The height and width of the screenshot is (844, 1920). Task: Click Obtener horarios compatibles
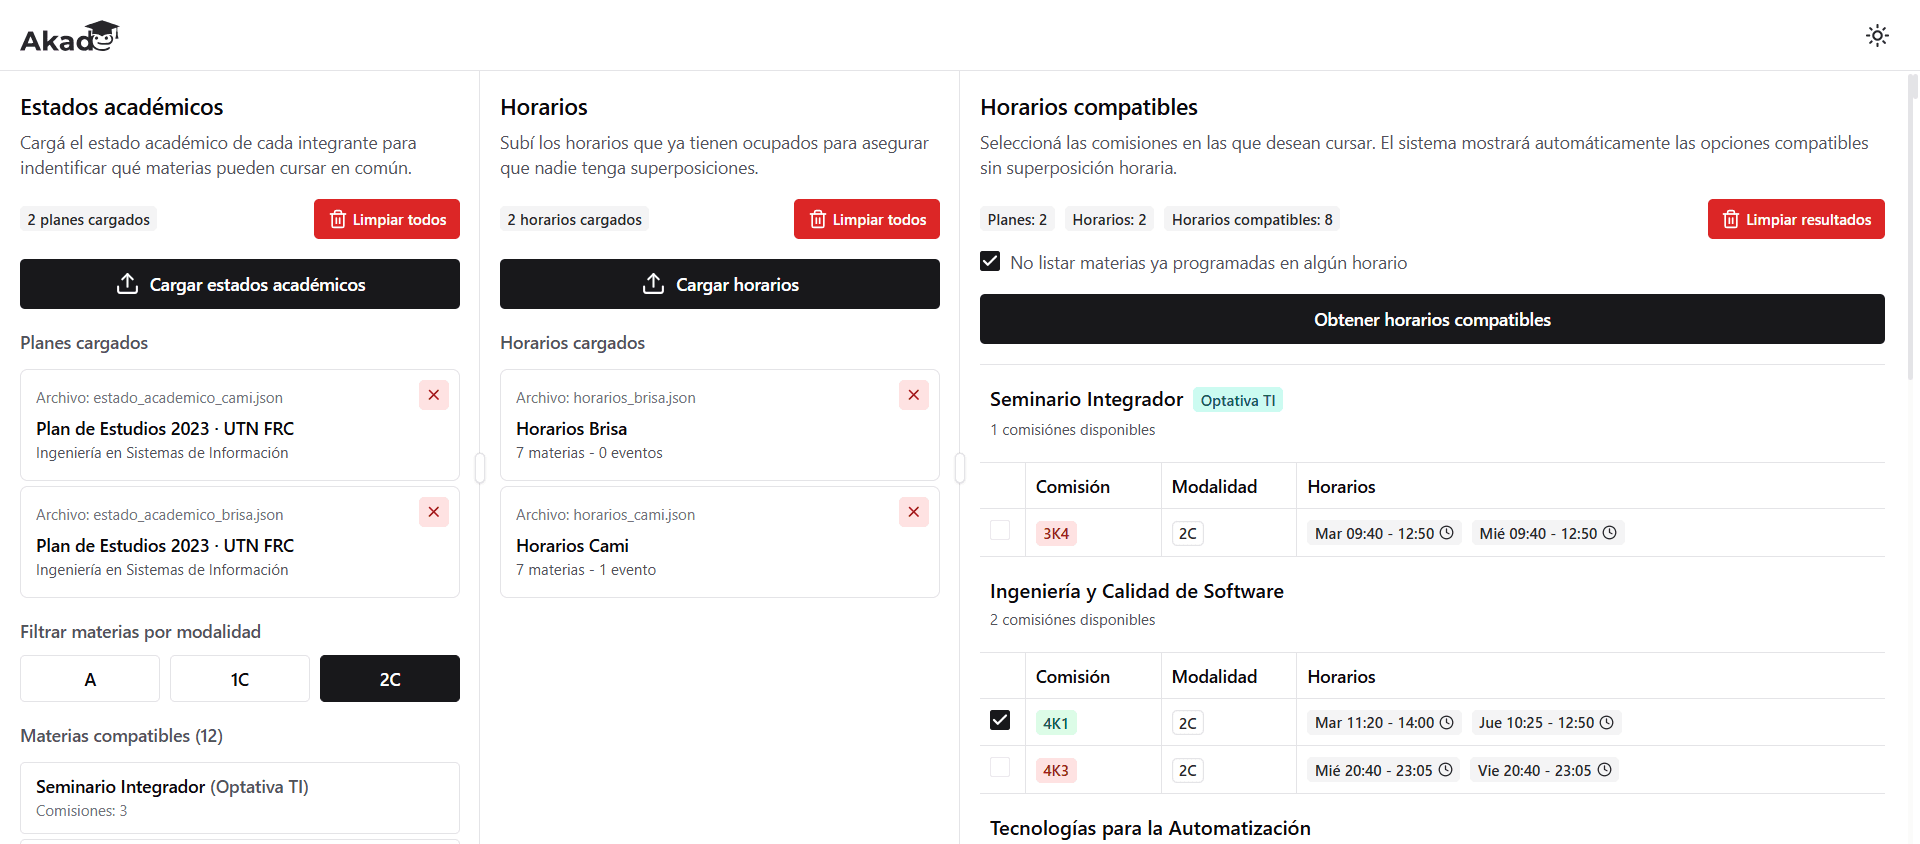[x=1432, y=319]
